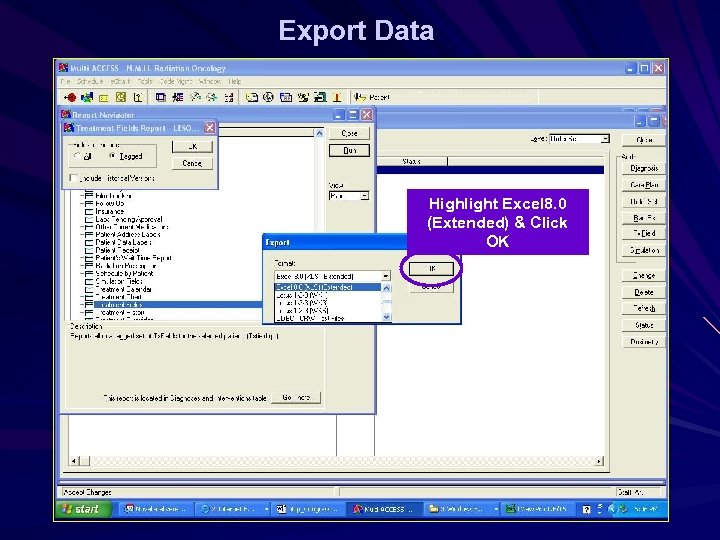Open the View dropdown in Report Navigator
Viewport: 720px width, 540px height.
point(365,196)
